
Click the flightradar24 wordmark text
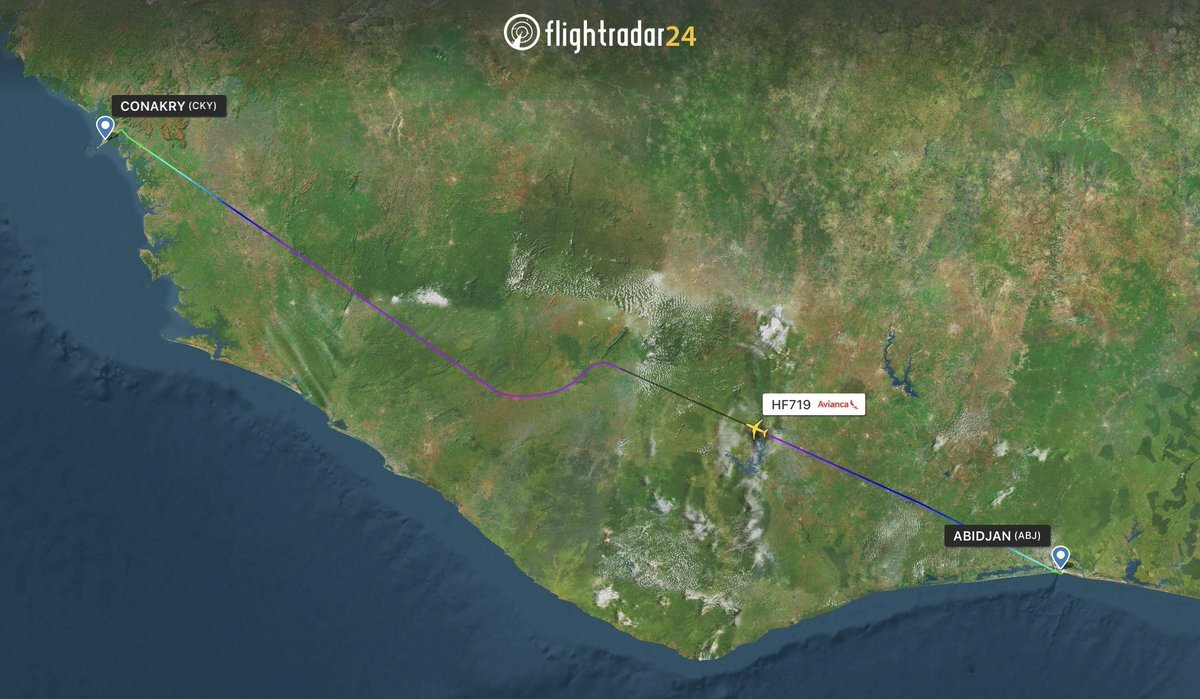coord(620,35)
